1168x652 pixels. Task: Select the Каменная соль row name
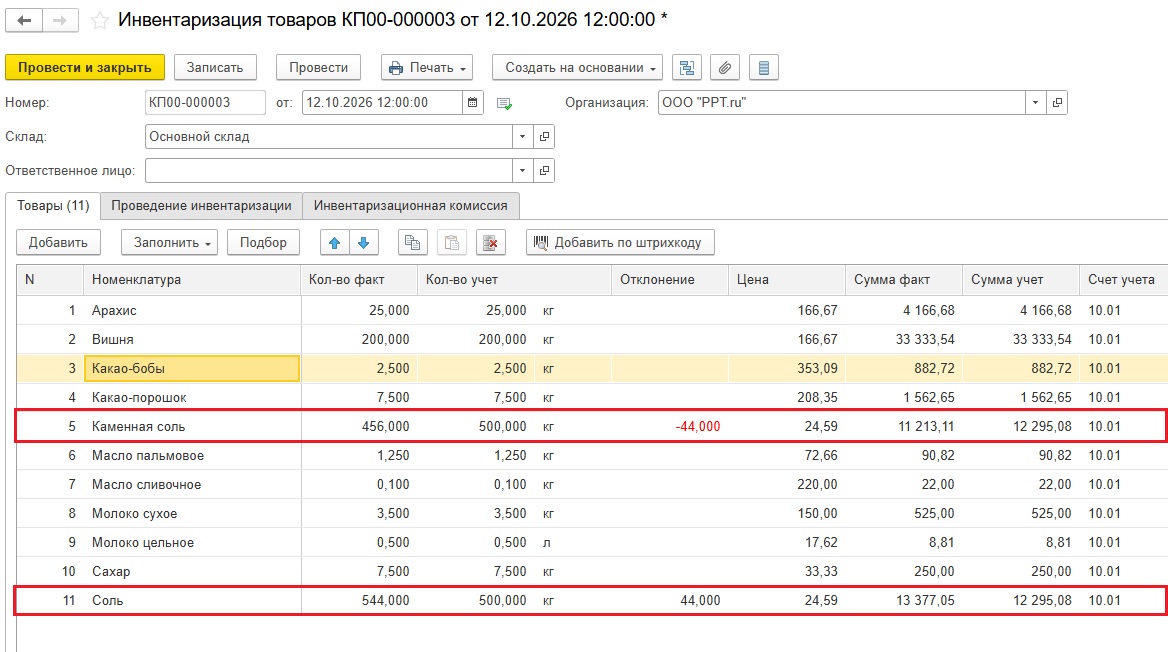tap(139, 427)
